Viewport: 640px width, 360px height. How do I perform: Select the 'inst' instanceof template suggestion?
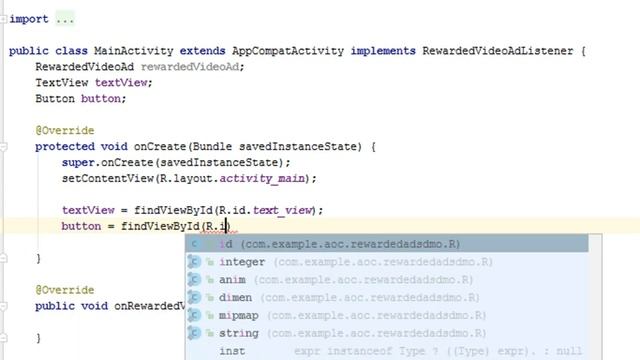[387, 351]
